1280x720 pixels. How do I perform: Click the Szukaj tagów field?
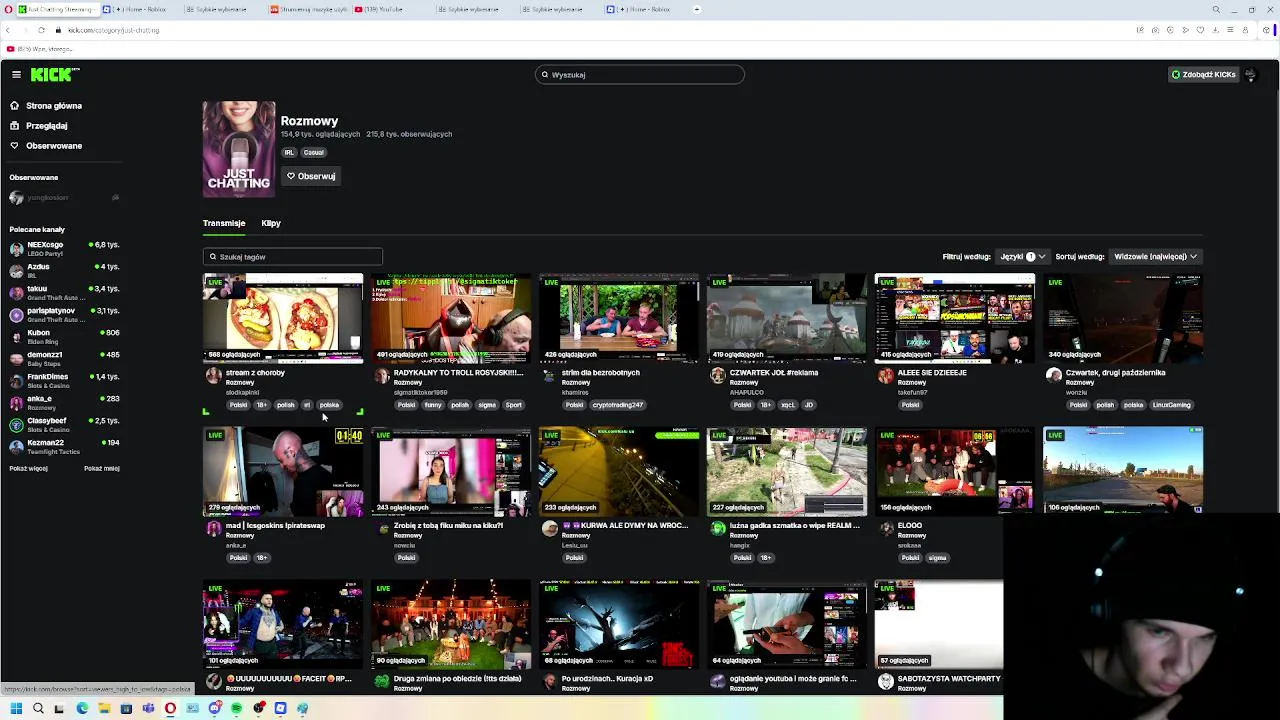(292, 257)
